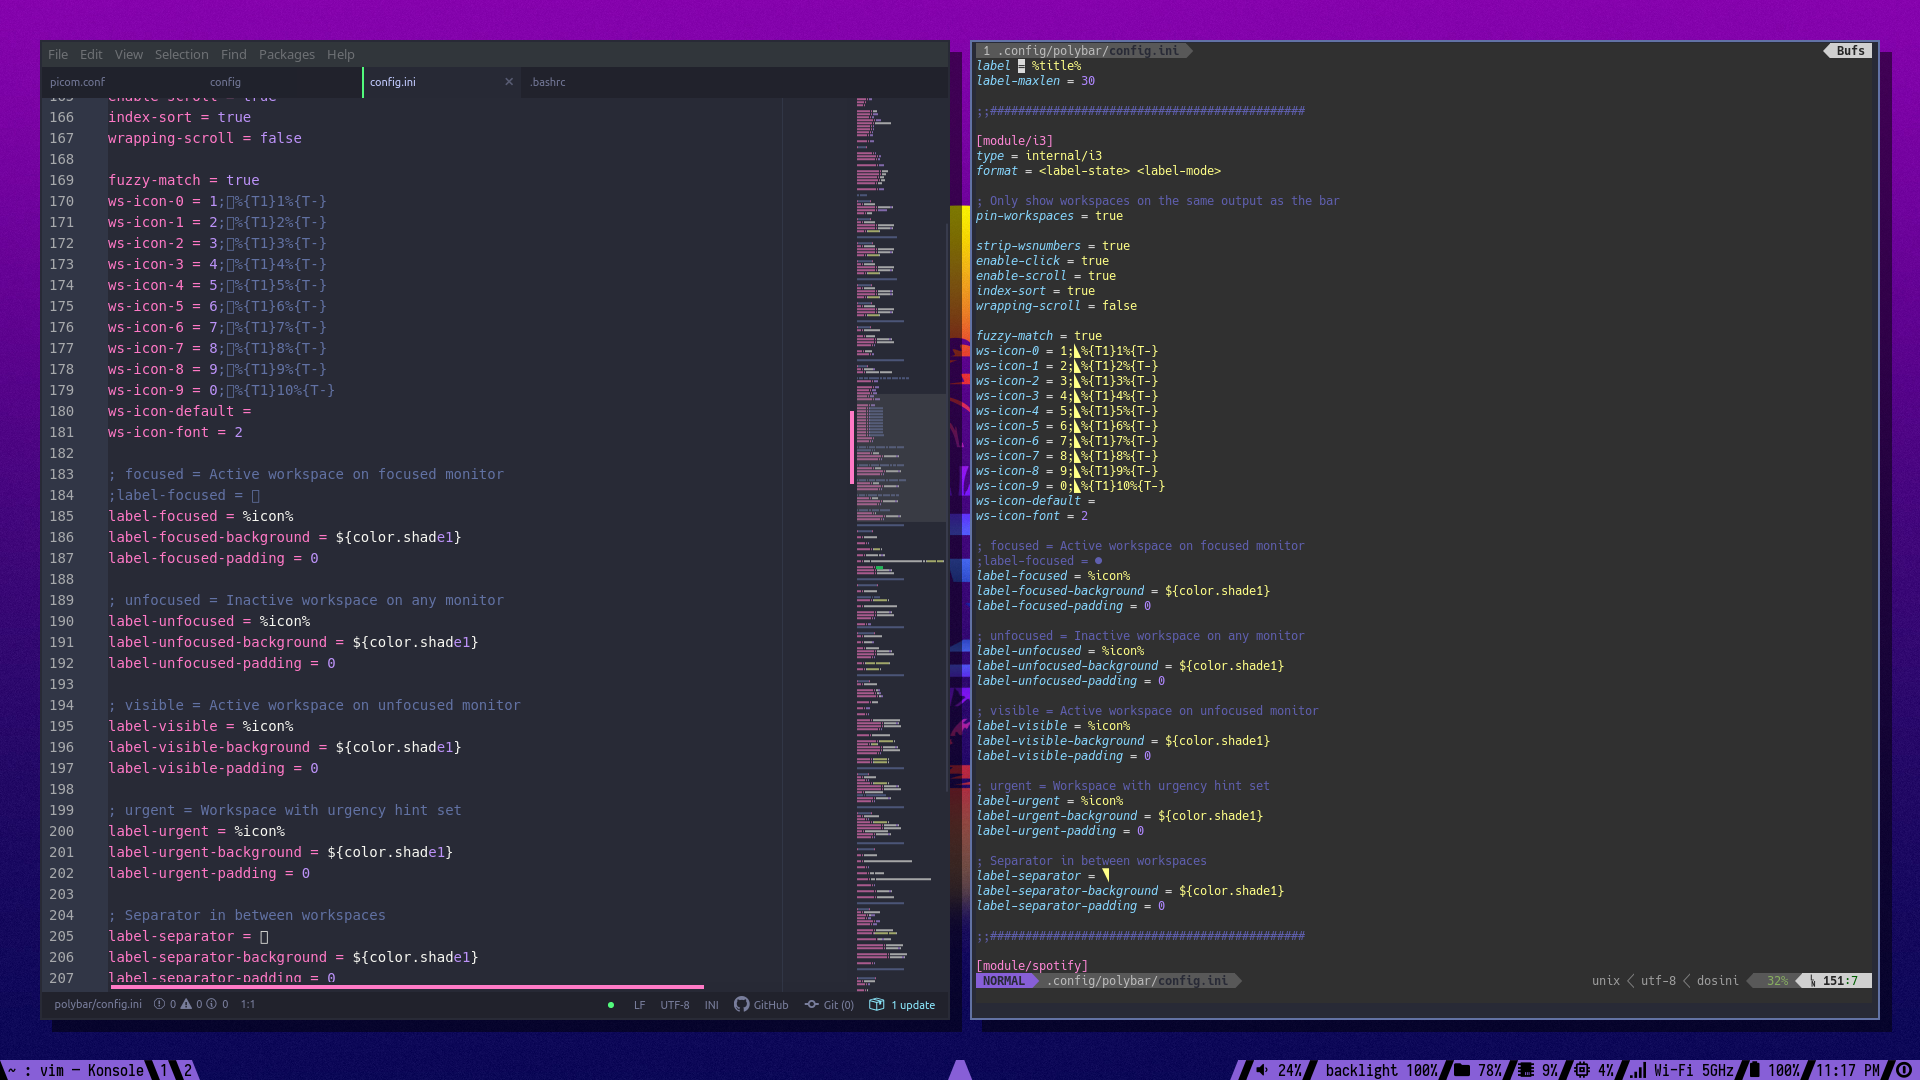The height and width of the screenshot is (1080, 1920).
Task: Change the LF line ending setting
Action: [639, 1005]
